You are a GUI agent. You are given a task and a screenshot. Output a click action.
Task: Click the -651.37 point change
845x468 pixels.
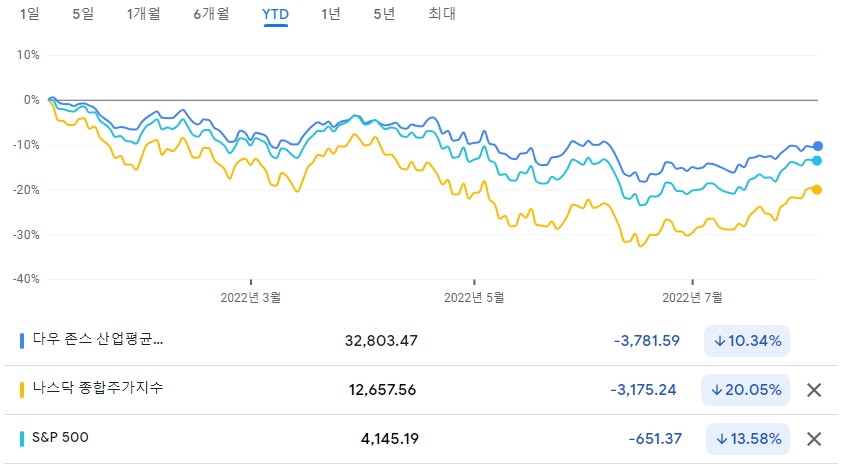655,439
